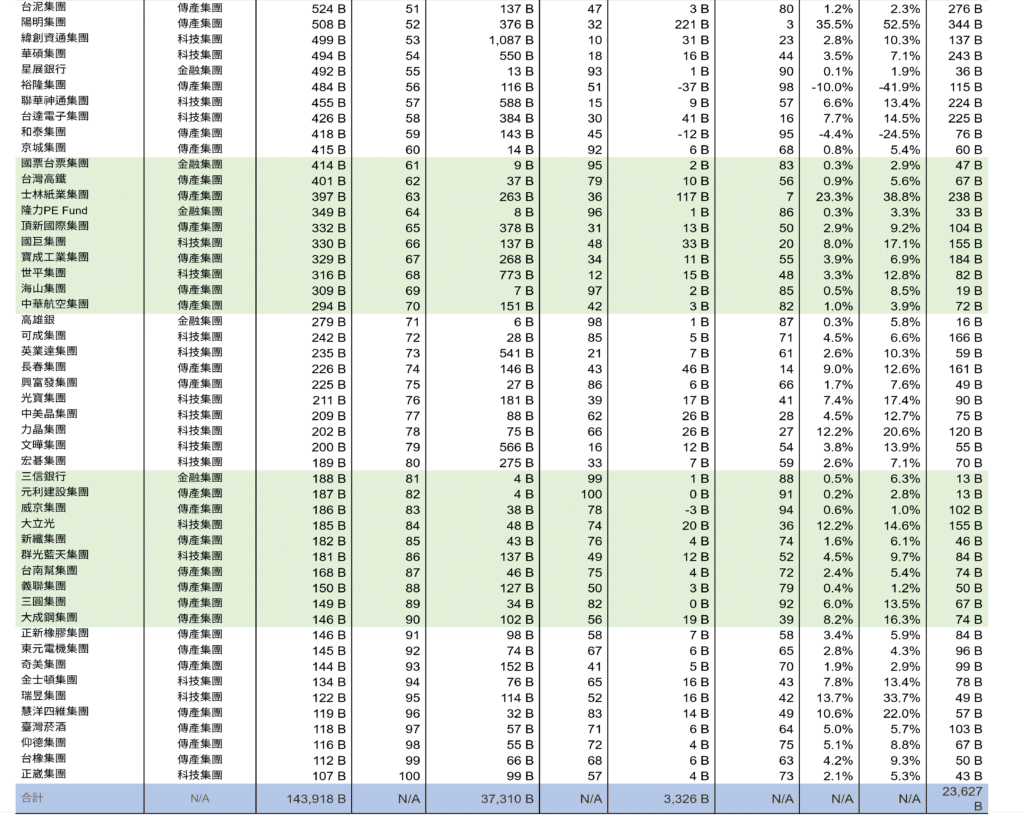Click the 台灣高鐵 row label
The height and width of the screenshot is (821, 1024).
pyautogui.click(x=43, y=180)
